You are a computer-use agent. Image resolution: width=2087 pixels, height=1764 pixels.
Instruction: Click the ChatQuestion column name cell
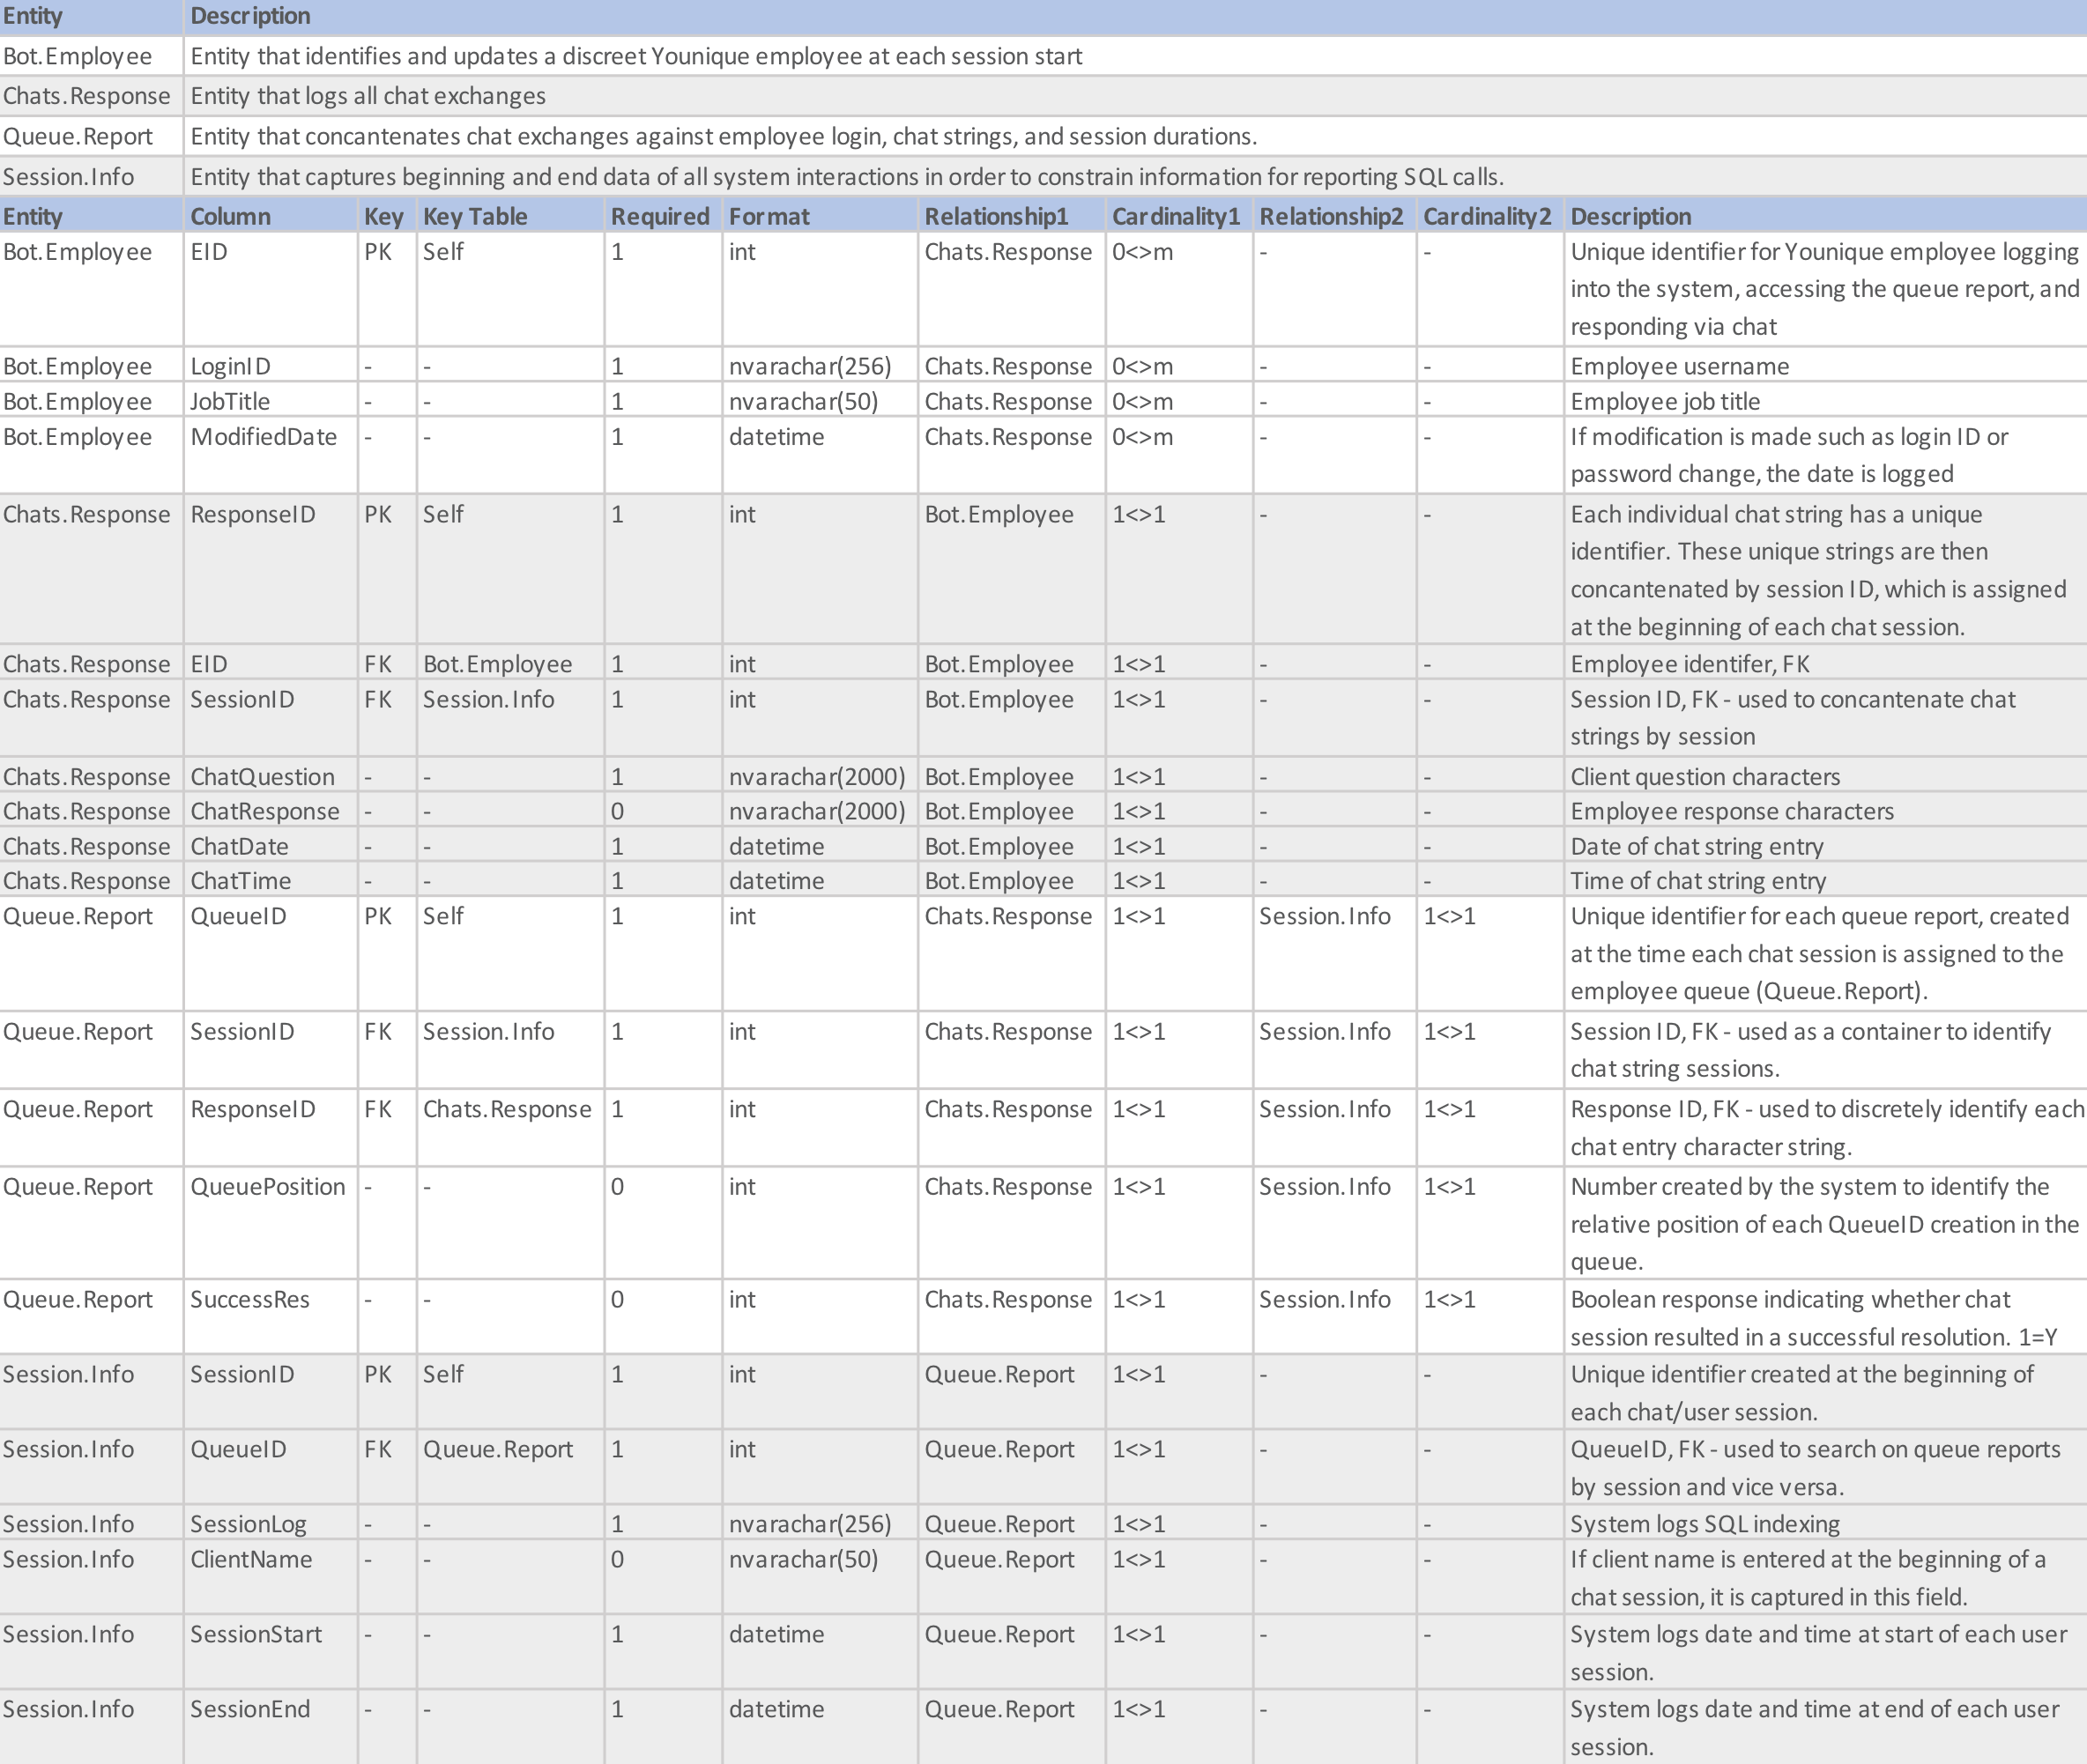pos(270,776)
